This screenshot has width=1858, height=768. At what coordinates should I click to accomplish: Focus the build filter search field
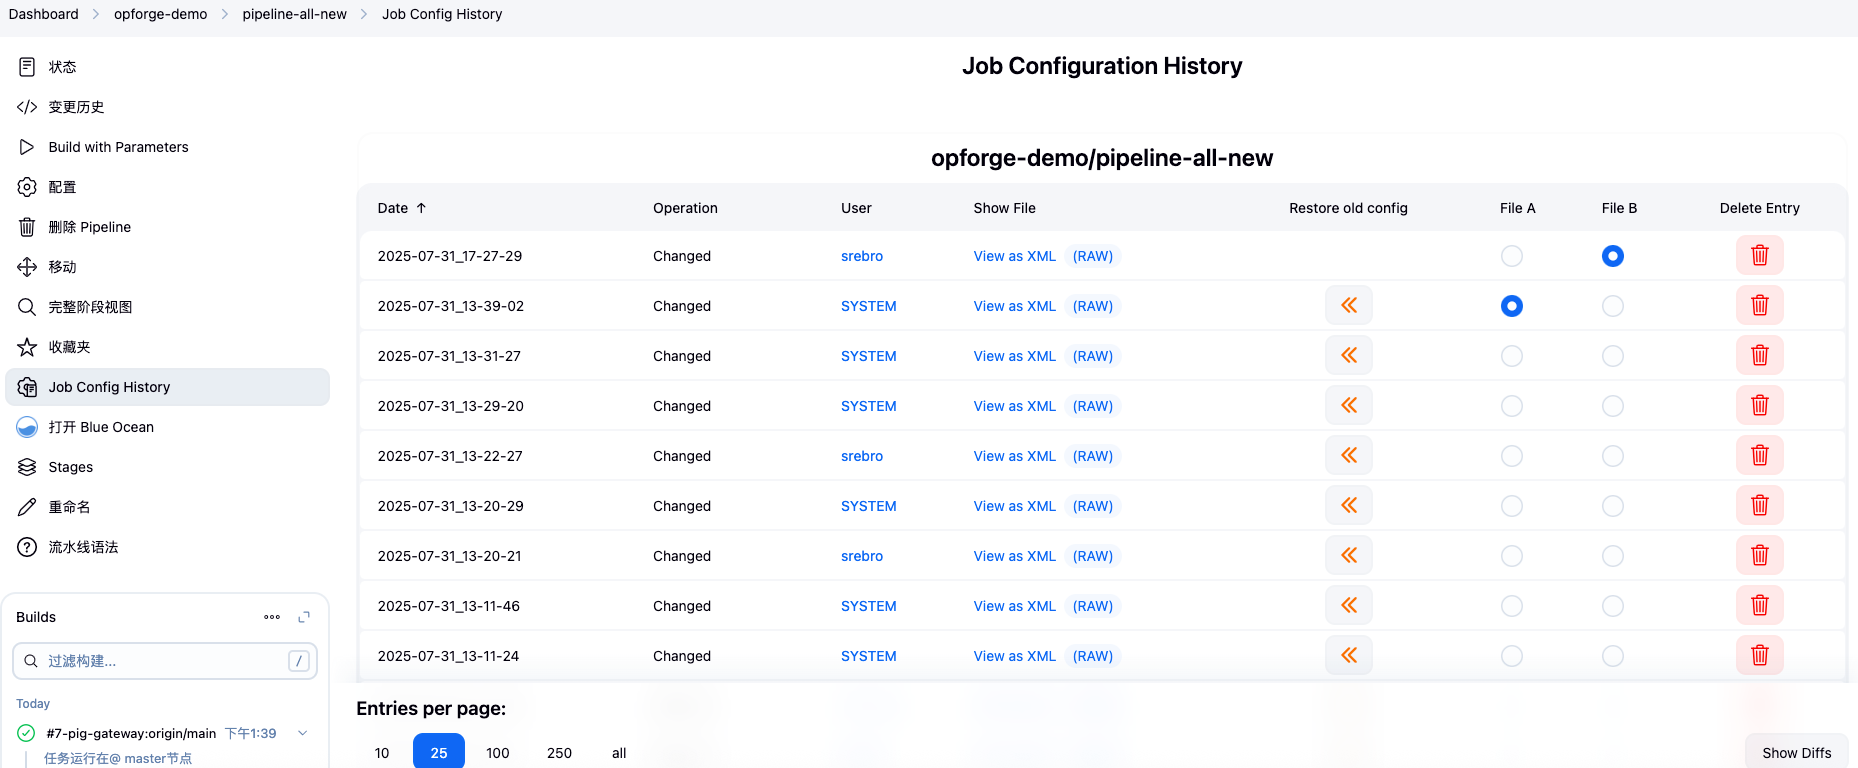click(165, 661)
